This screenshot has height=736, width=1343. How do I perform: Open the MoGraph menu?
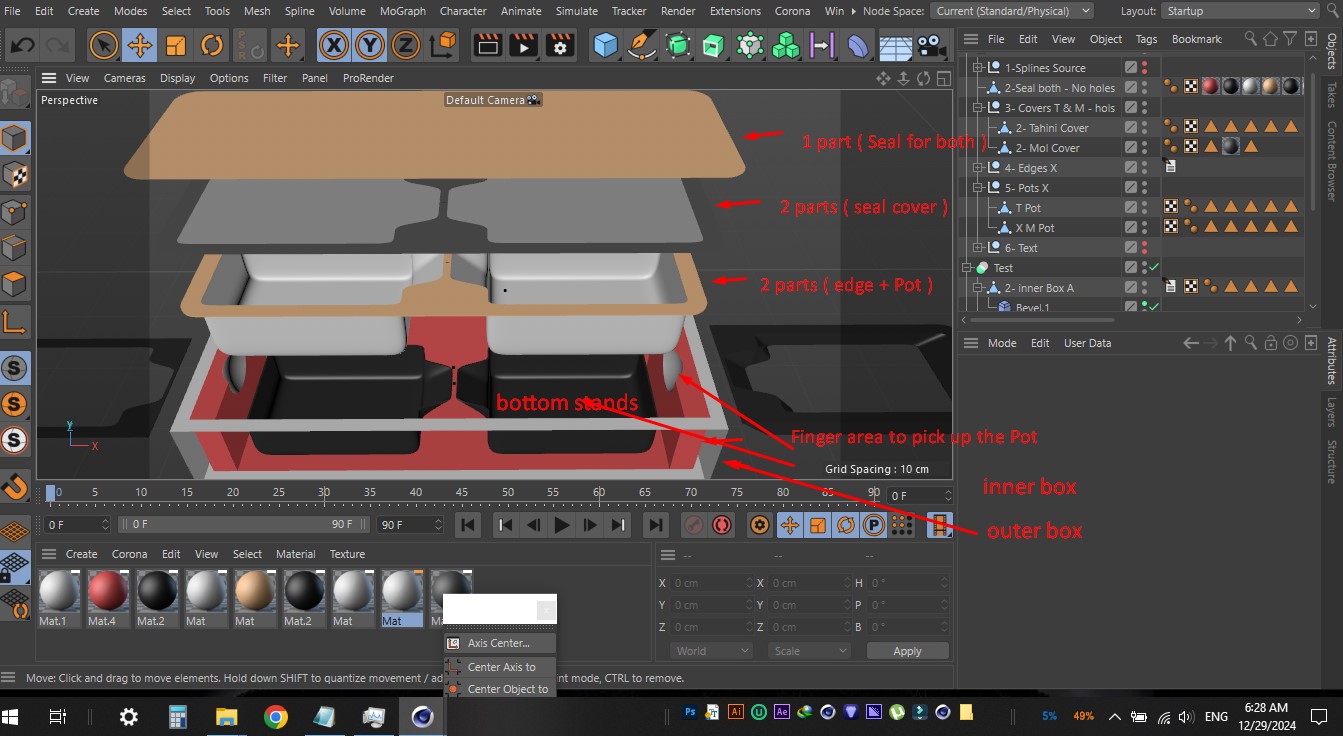(x=401, y=11)
